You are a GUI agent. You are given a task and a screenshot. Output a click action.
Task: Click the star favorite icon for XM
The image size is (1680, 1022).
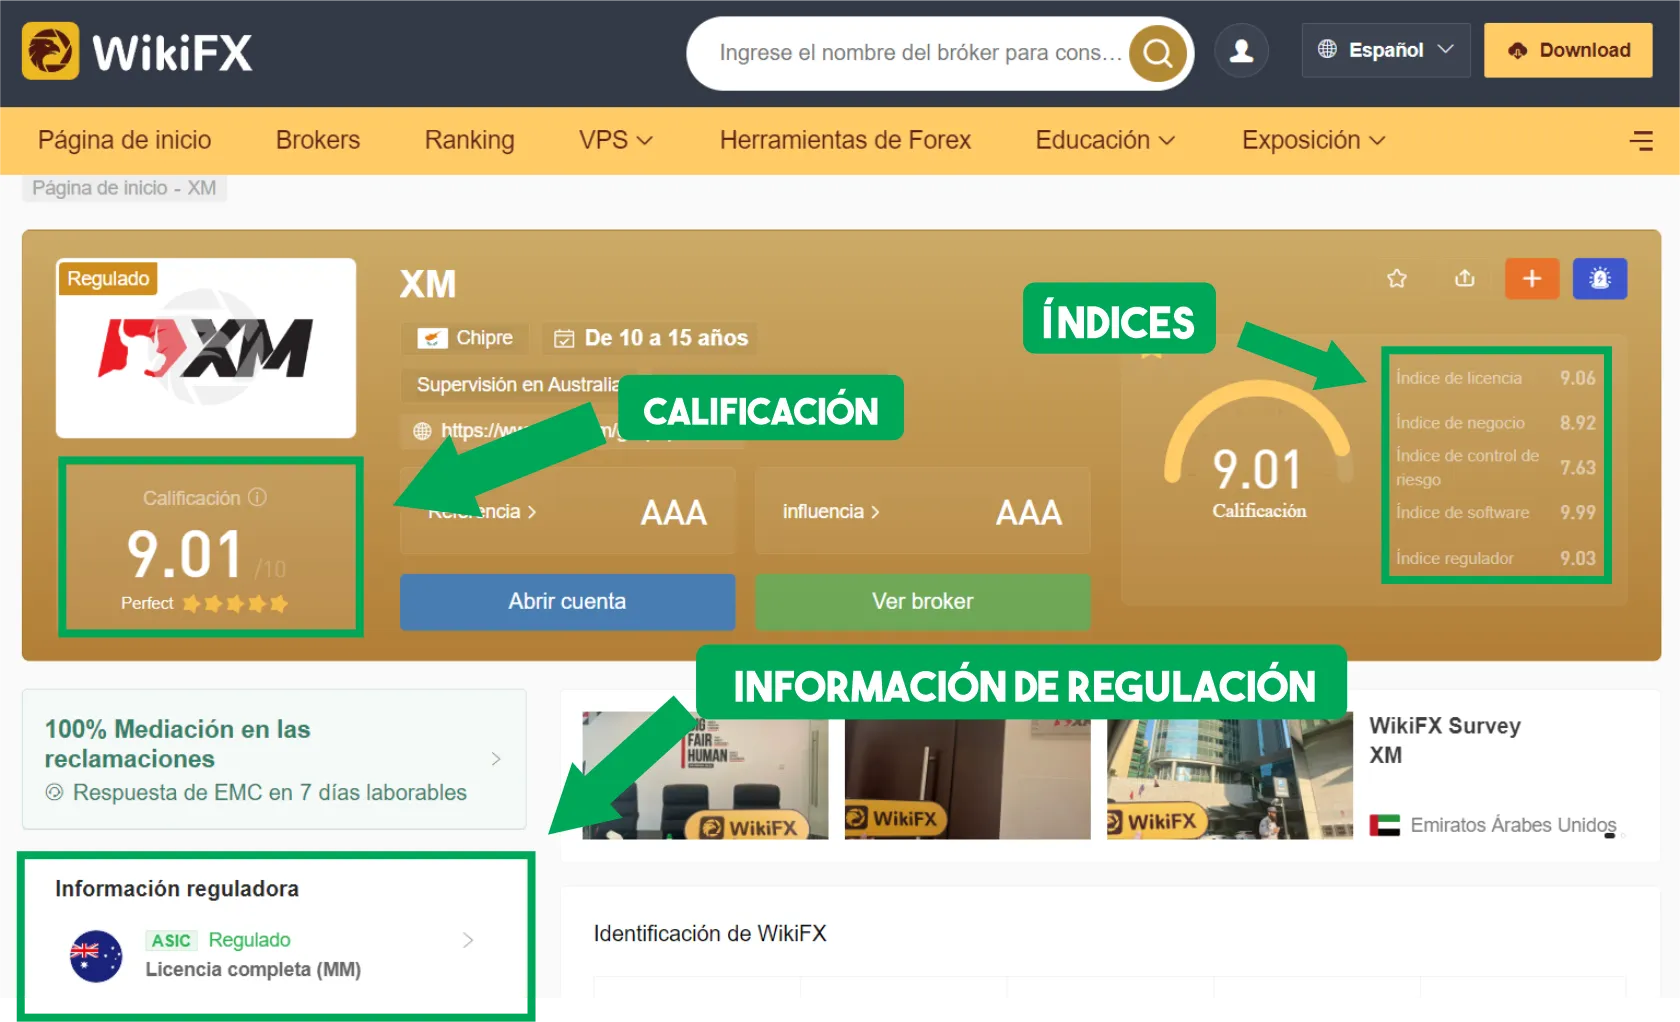tap(1397, 278)
